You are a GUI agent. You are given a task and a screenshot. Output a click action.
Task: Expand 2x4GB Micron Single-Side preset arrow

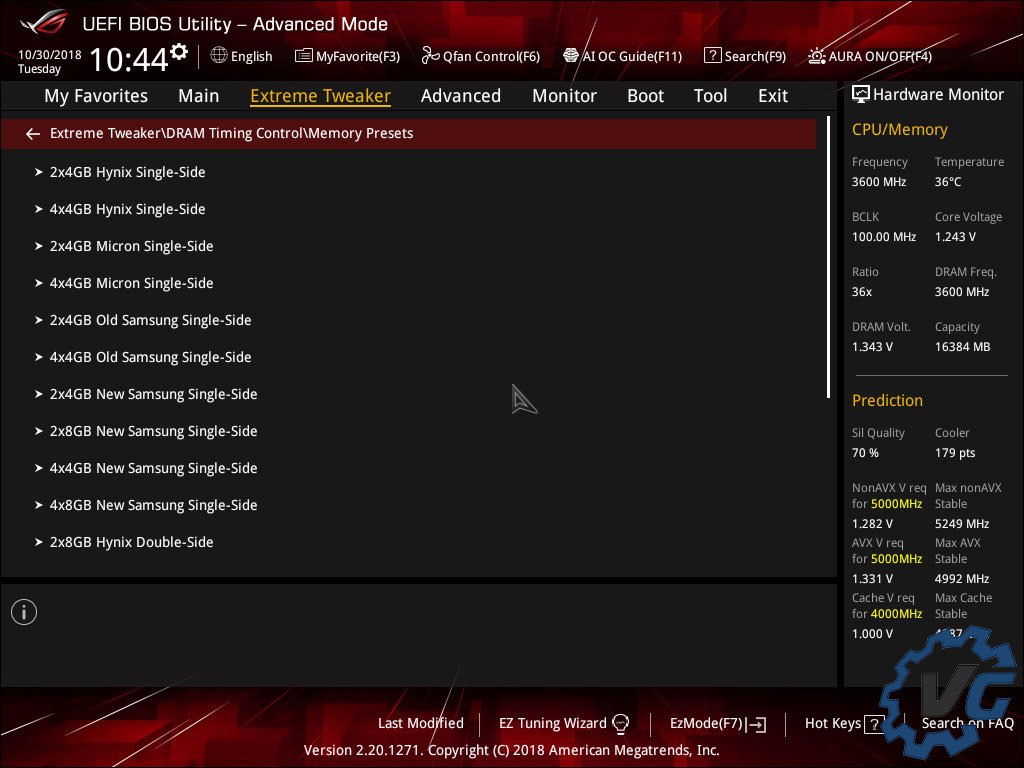pos(39,246)
